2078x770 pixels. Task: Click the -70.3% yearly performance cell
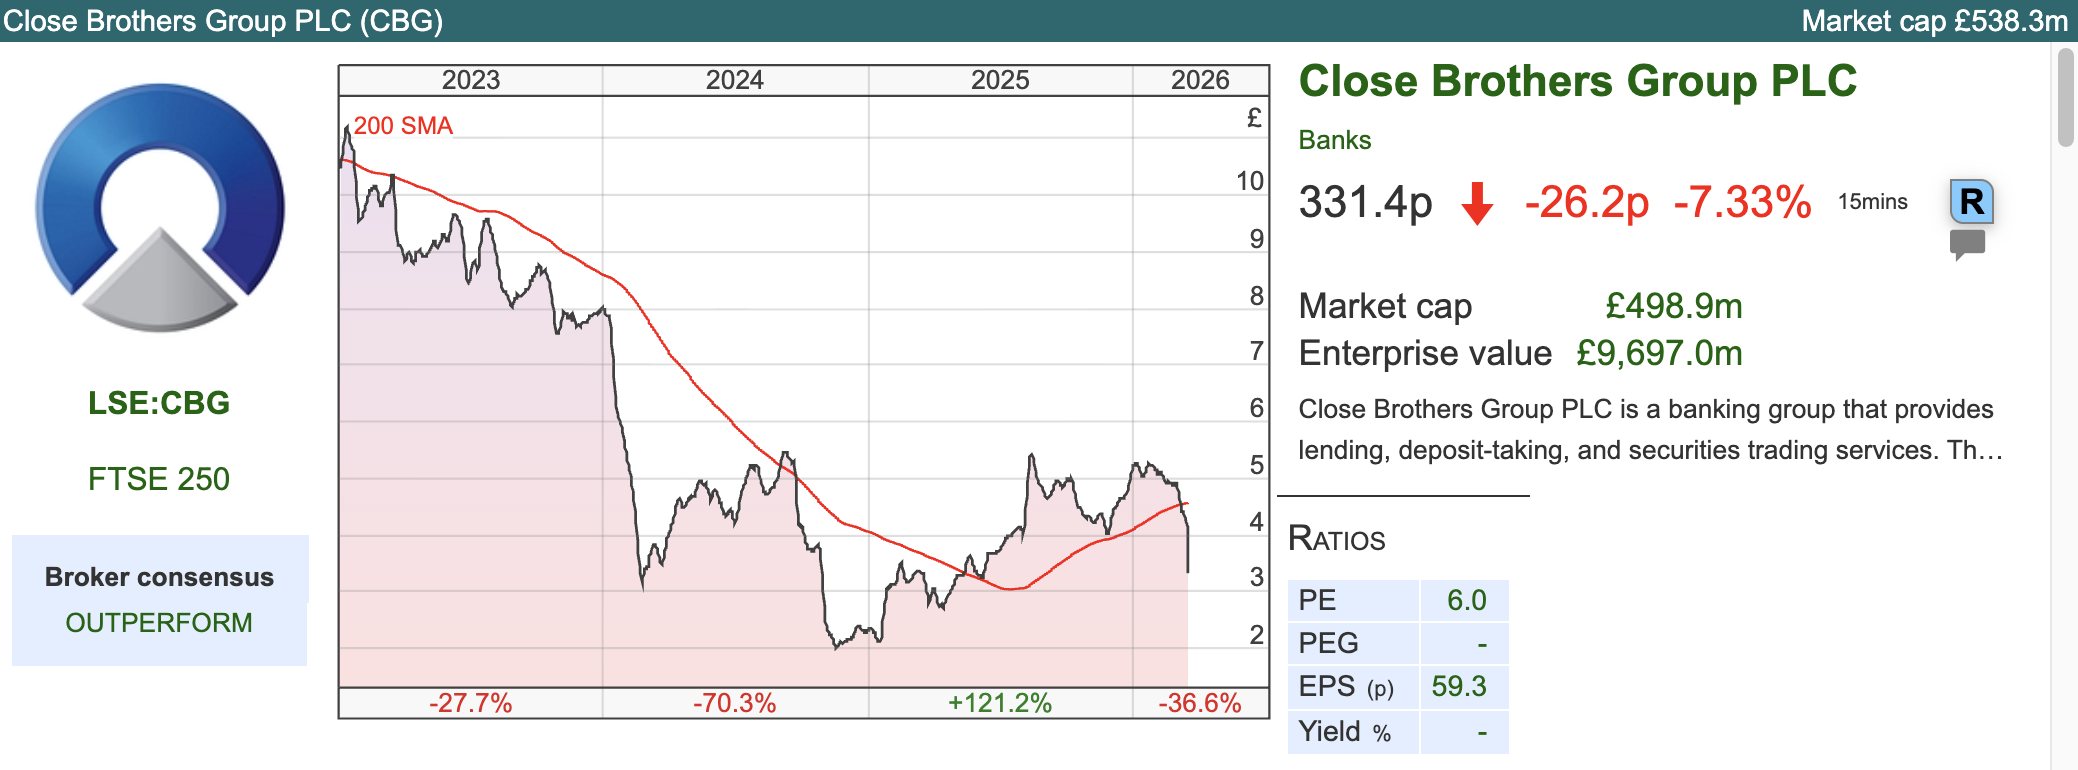click(x=735, y=703)
